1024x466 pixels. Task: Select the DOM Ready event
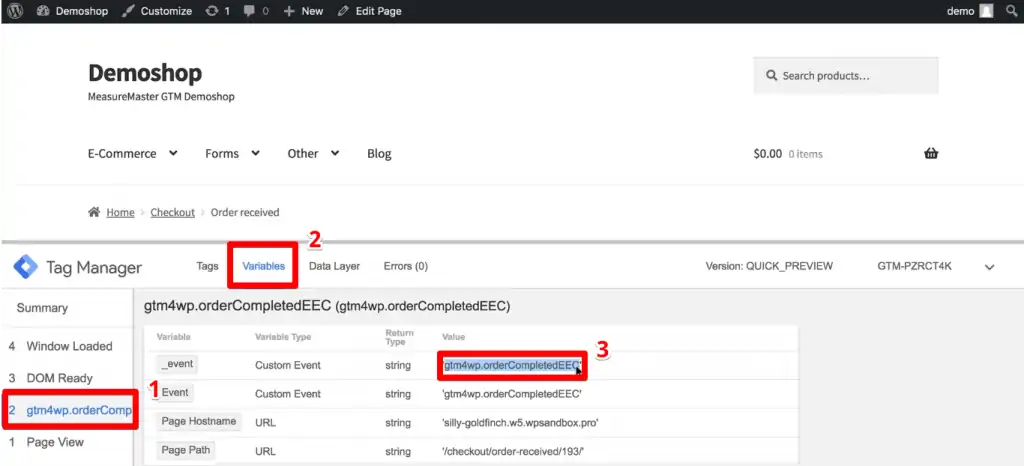coord(59,378)
